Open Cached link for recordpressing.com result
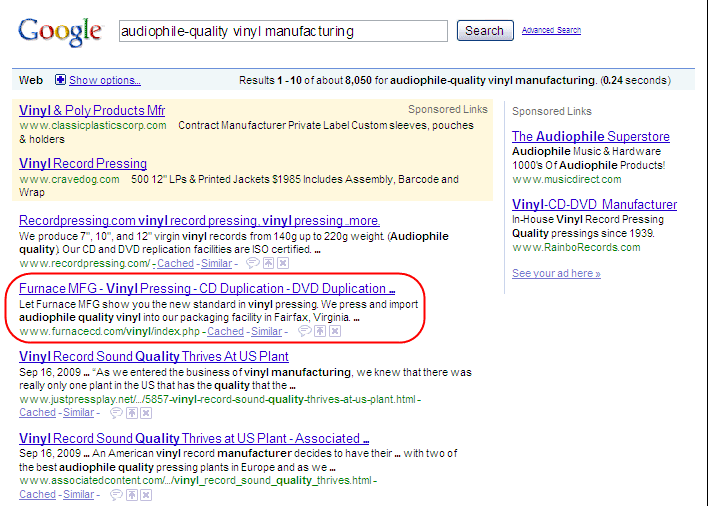 tap(175, 263)
